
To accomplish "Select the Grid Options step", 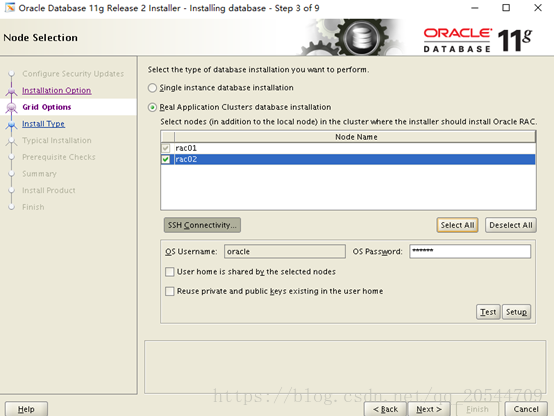I will coord(47,107).
